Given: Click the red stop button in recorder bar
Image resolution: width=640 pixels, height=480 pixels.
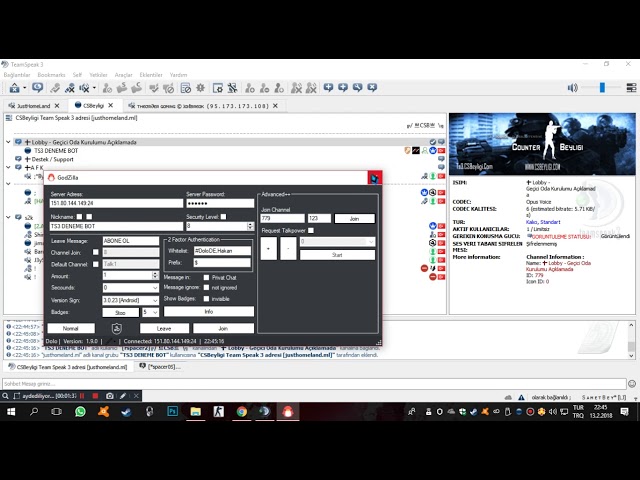Looking at the screenshot, I should [95, 396].
